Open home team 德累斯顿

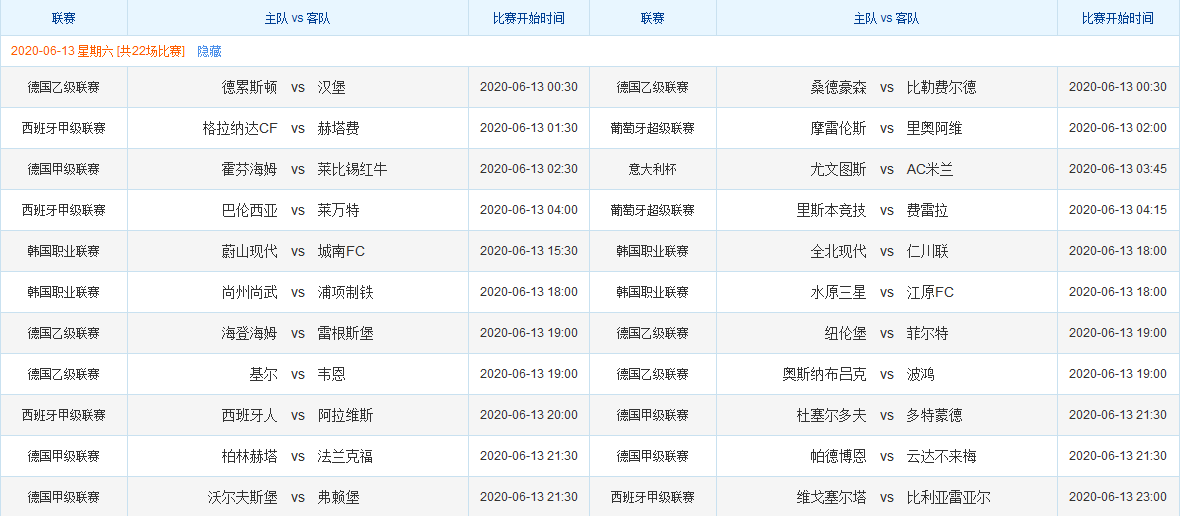[x=249, y=87]
